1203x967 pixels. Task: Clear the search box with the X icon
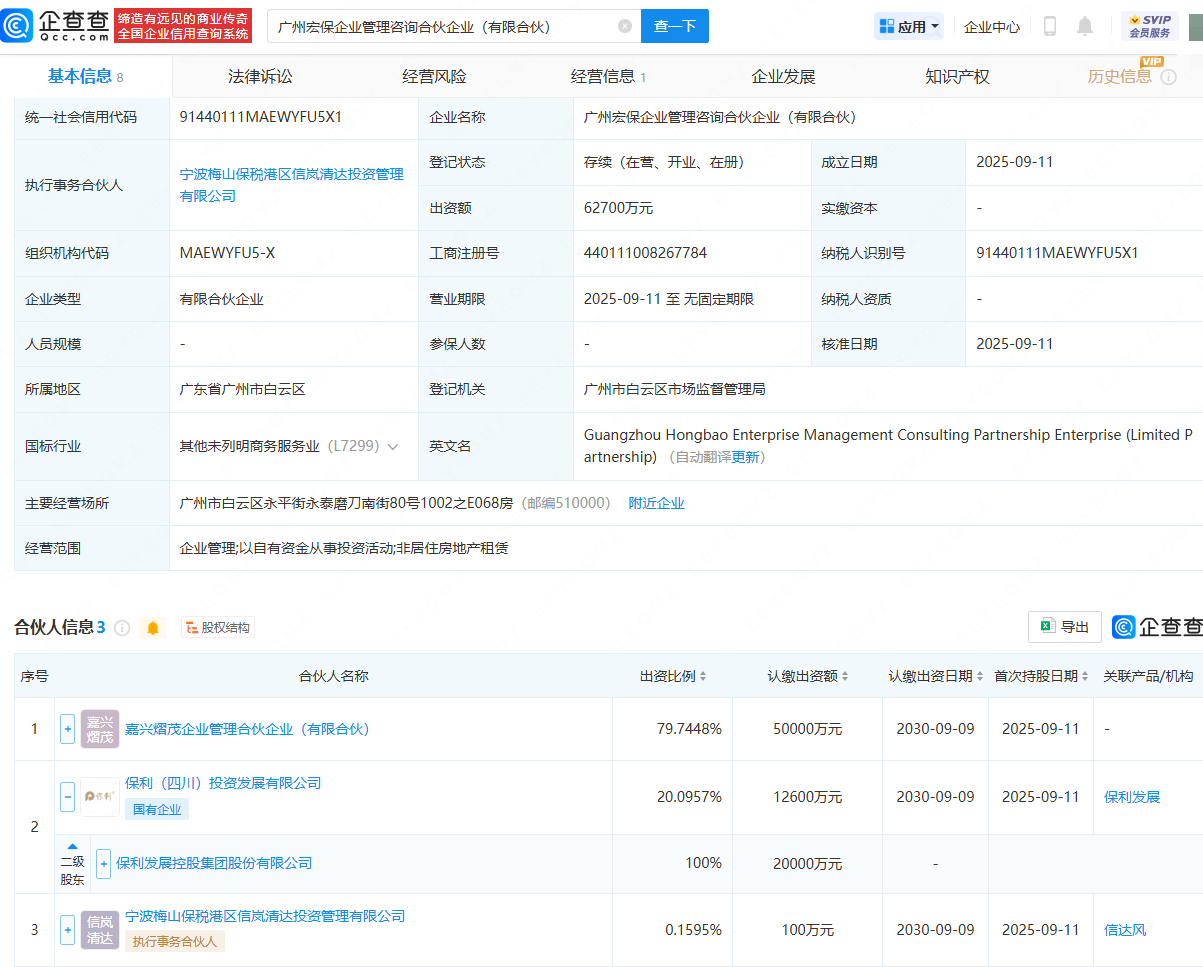tap(625, 26)
